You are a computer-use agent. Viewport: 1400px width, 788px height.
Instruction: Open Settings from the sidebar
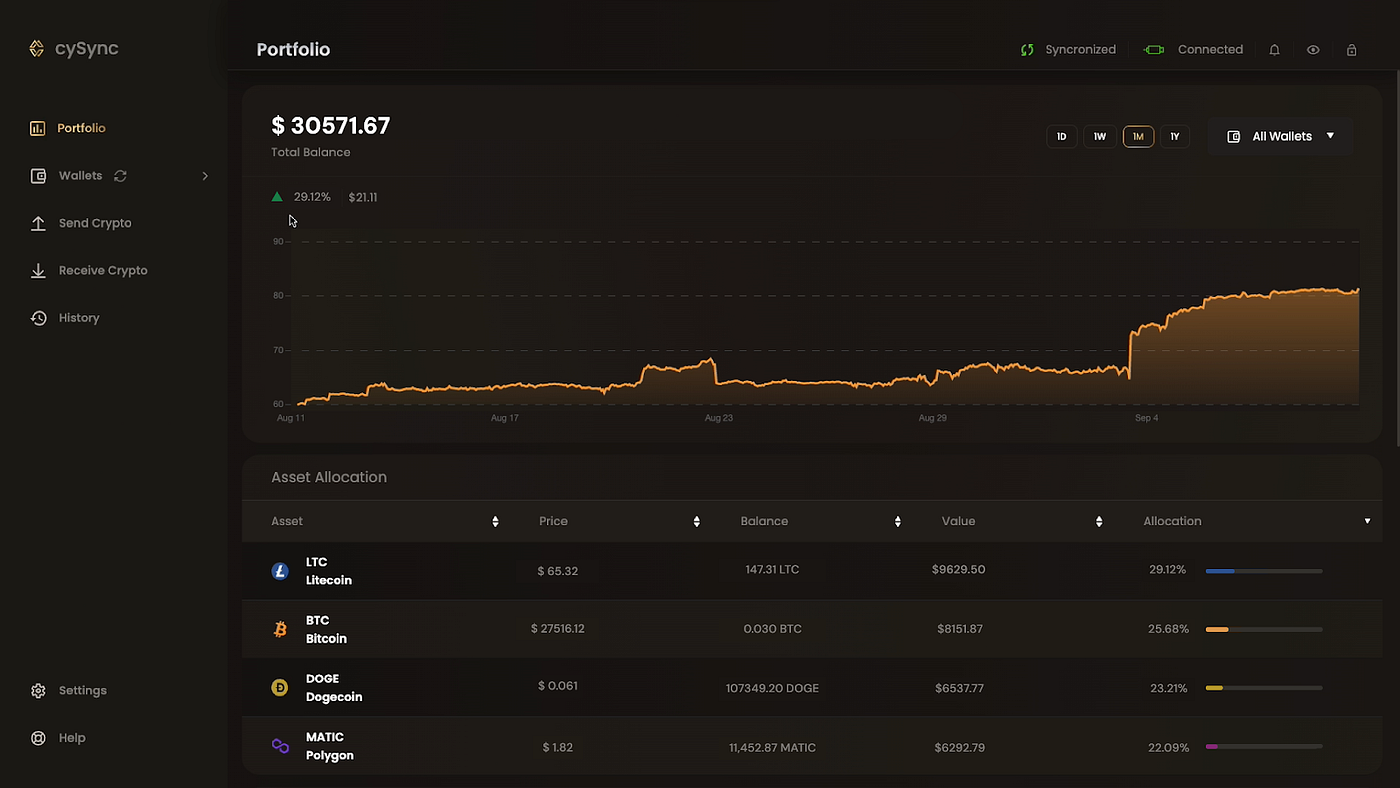pyautogui.click(x=82, y=691)
